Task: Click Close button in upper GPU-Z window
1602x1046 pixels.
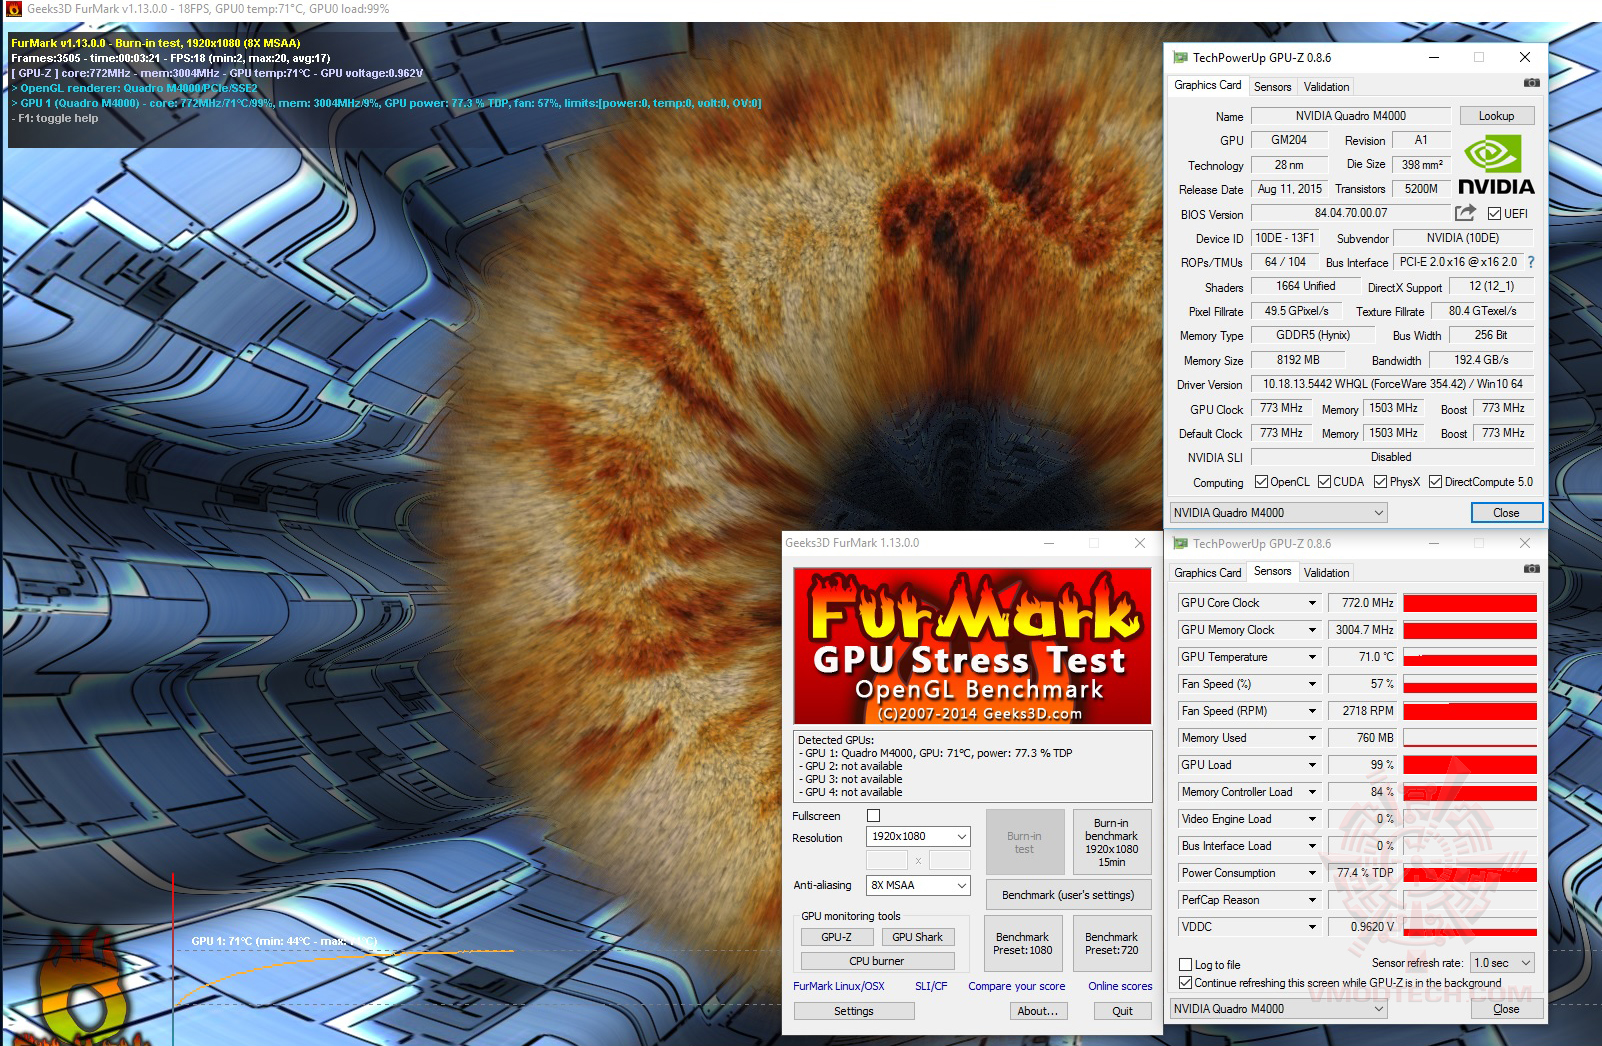Action: (x=1506, y=513)
